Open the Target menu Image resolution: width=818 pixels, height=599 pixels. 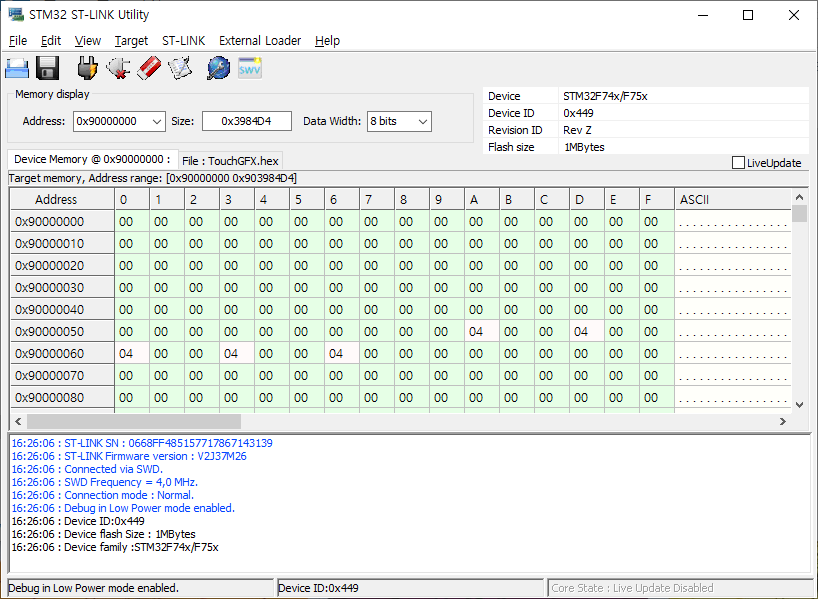(131, 41)
